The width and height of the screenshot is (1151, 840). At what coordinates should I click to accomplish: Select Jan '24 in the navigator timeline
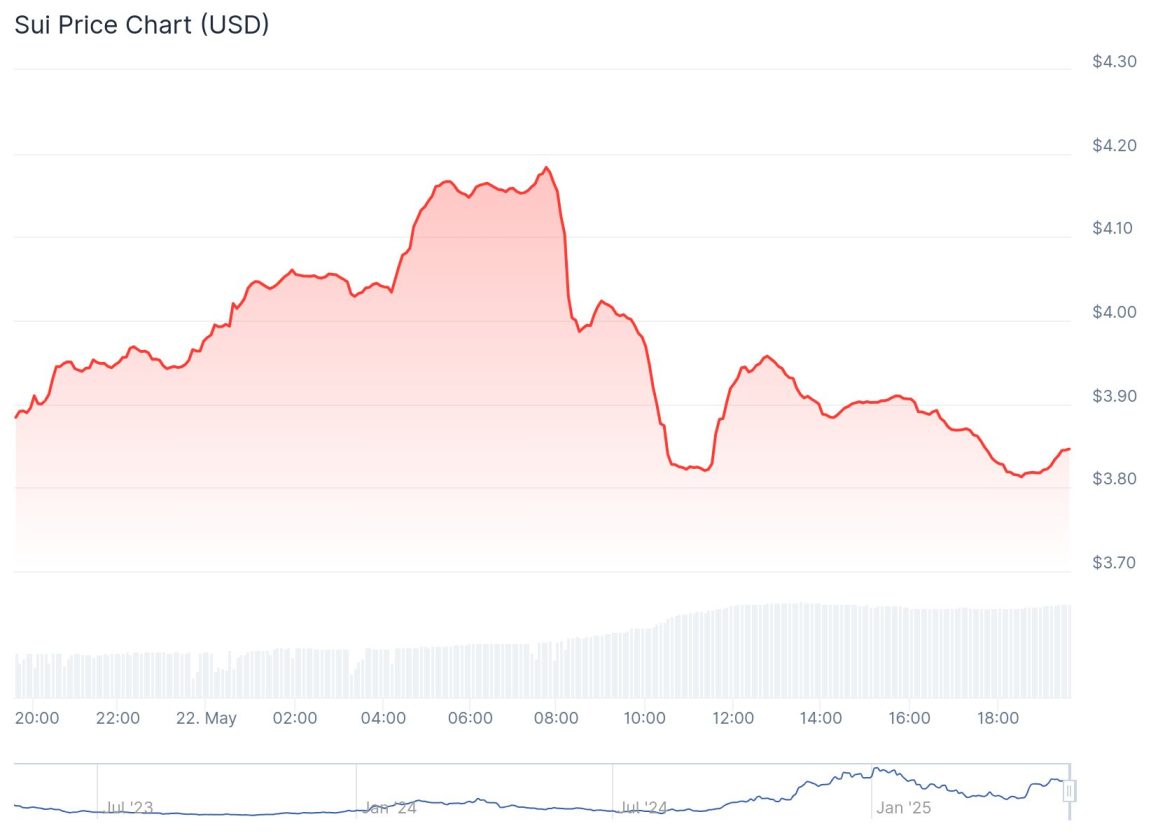coord(390,807)
